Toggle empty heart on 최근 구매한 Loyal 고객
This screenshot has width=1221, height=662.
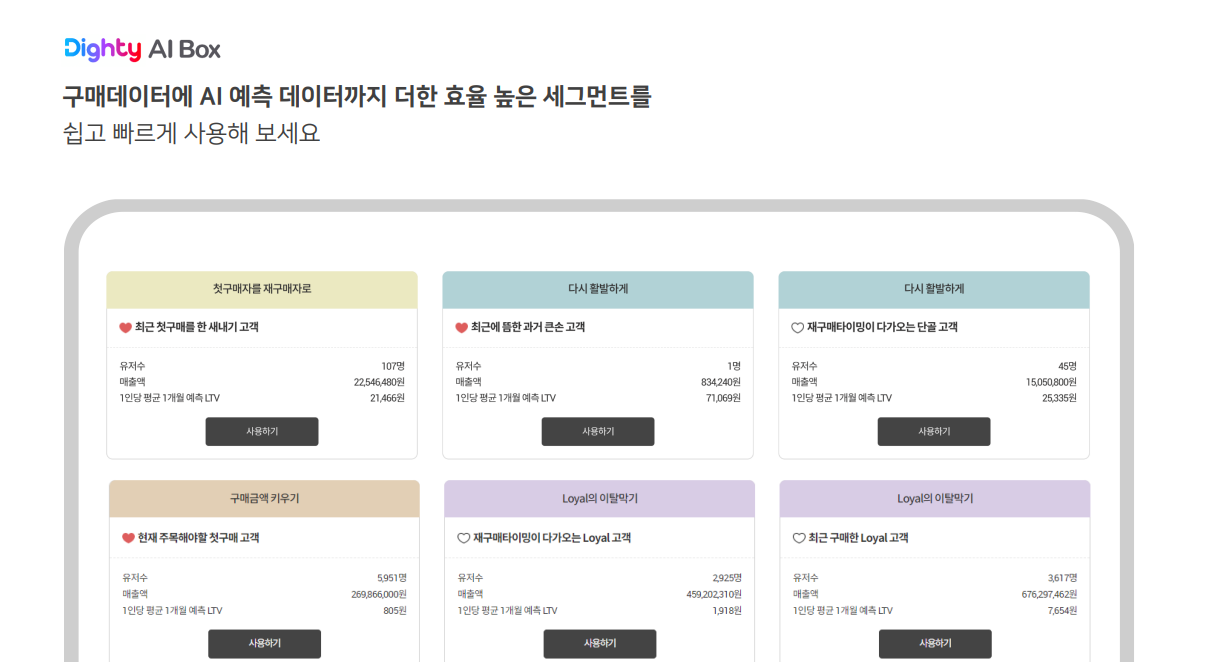[798, 538]
